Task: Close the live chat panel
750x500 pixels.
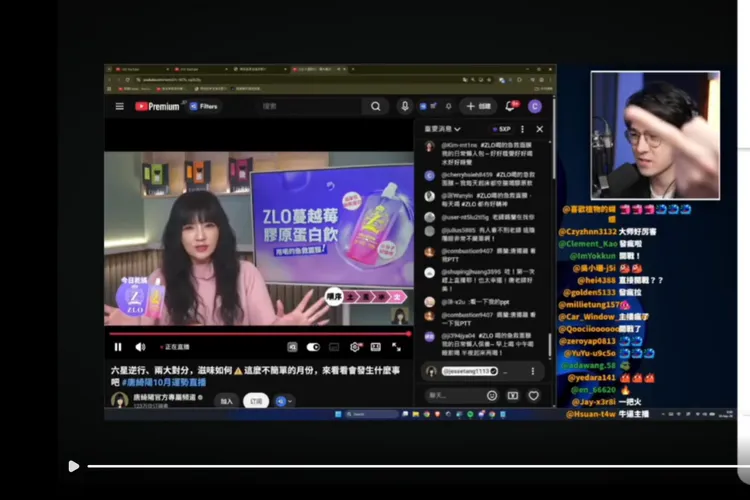Action: 540,129
